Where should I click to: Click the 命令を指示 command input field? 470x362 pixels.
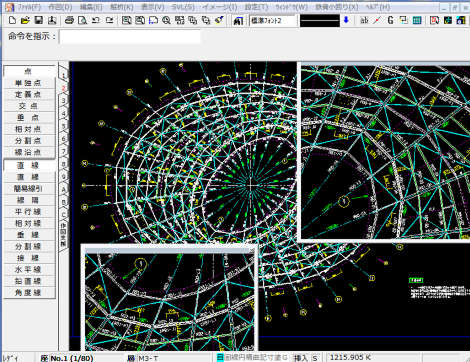coord(130,36)
